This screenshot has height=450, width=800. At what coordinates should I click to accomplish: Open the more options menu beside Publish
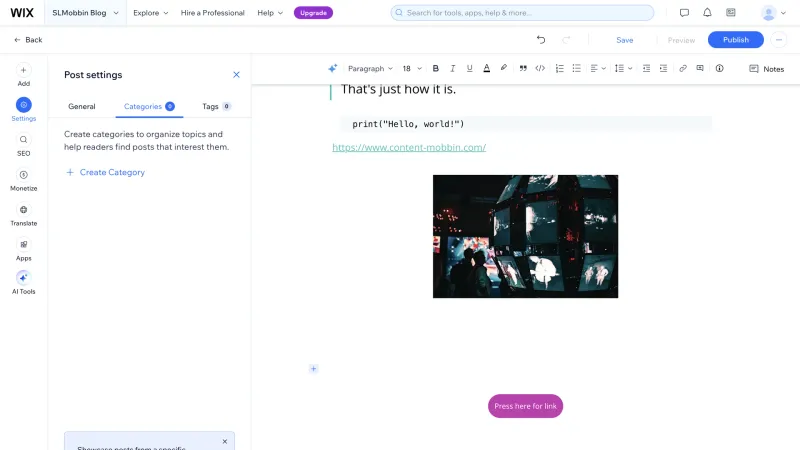779,40
